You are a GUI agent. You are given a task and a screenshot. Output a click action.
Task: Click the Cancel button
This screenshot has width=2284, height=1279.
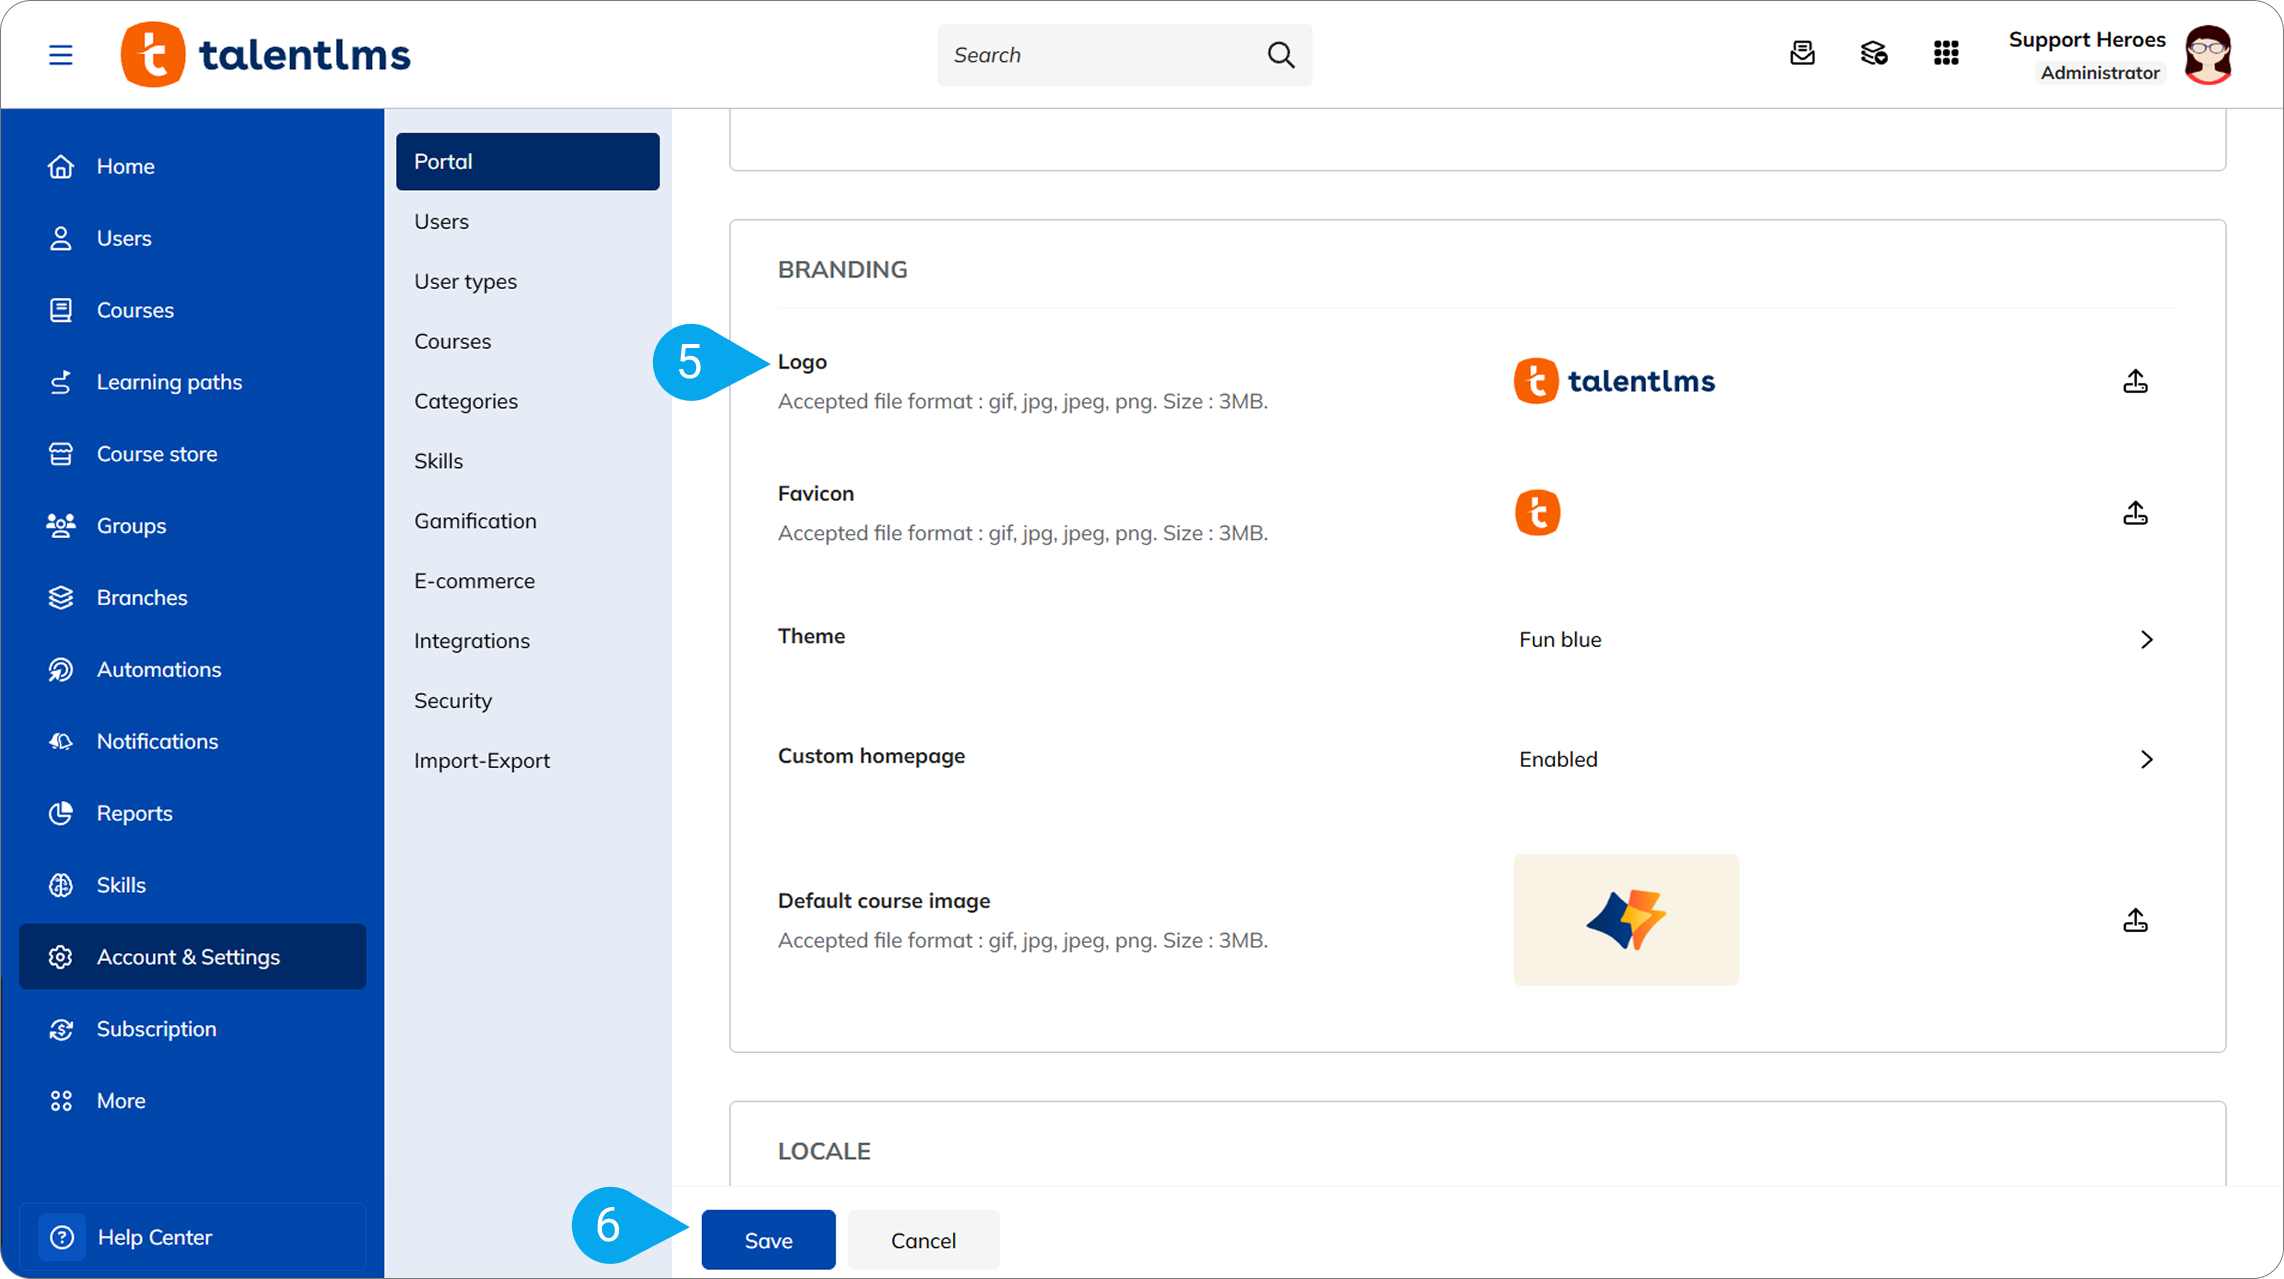pos(923,1240)
